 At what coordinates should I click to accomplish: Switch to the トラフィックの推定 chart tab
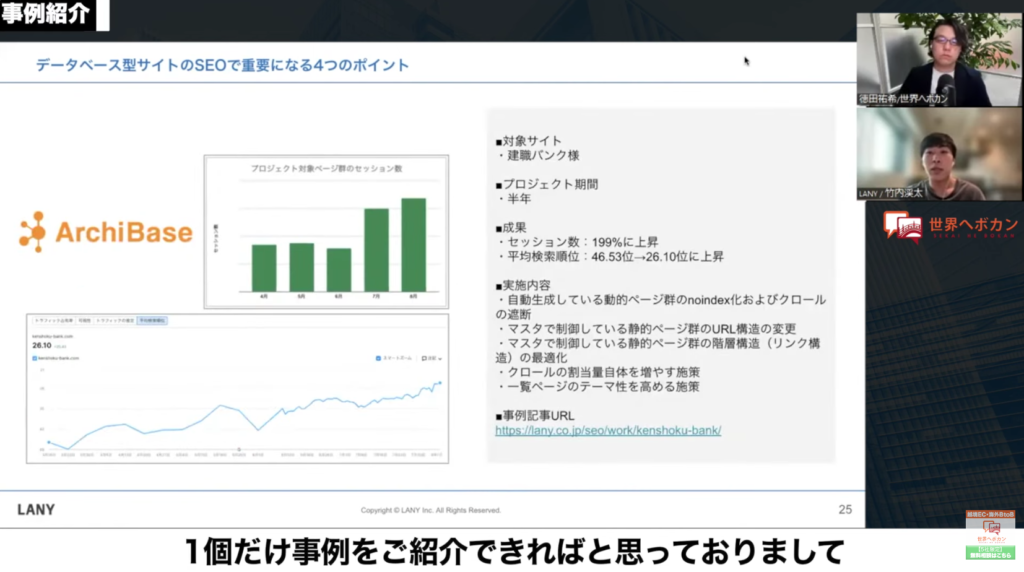[115, 321]
